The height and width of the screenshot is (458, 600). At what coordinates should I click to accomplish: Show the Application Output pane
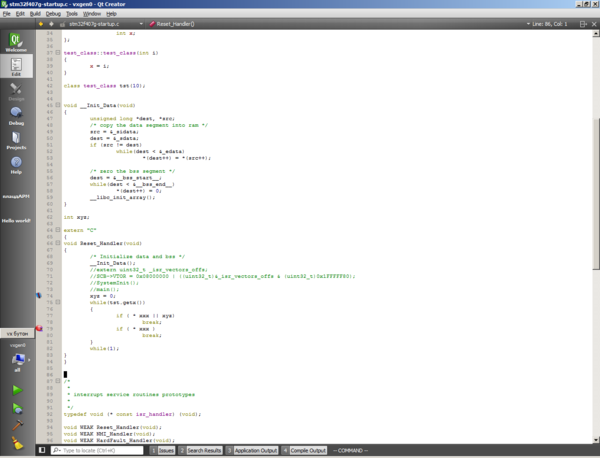tap(252, 450)
